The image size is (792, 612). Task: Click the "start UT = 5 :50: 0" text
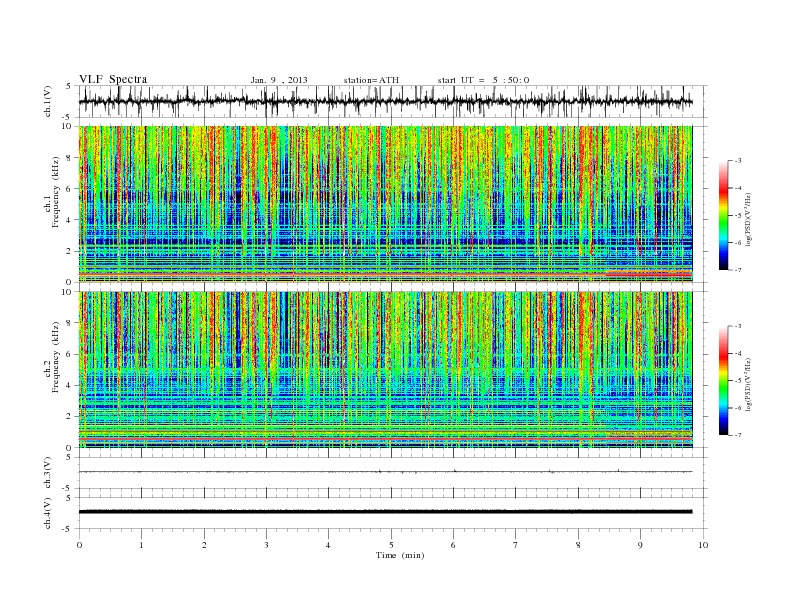(483, 80)
